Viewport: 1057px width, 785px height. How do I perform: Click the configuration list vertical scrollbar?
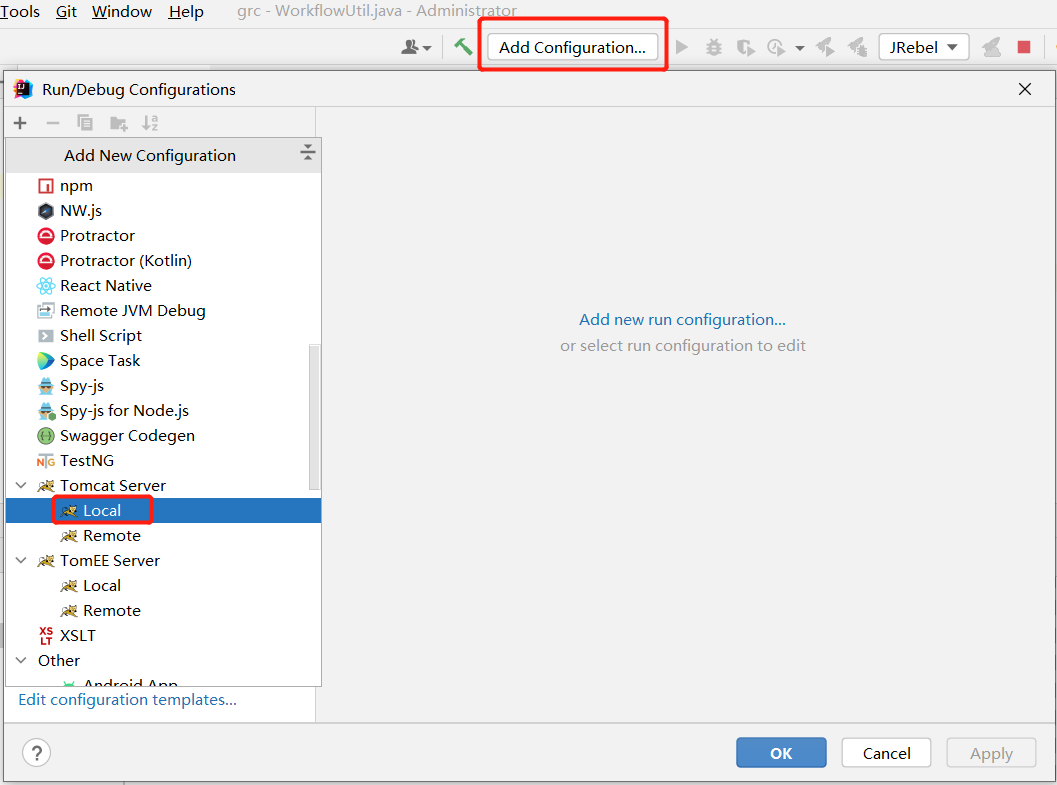[x=314, y=416]
